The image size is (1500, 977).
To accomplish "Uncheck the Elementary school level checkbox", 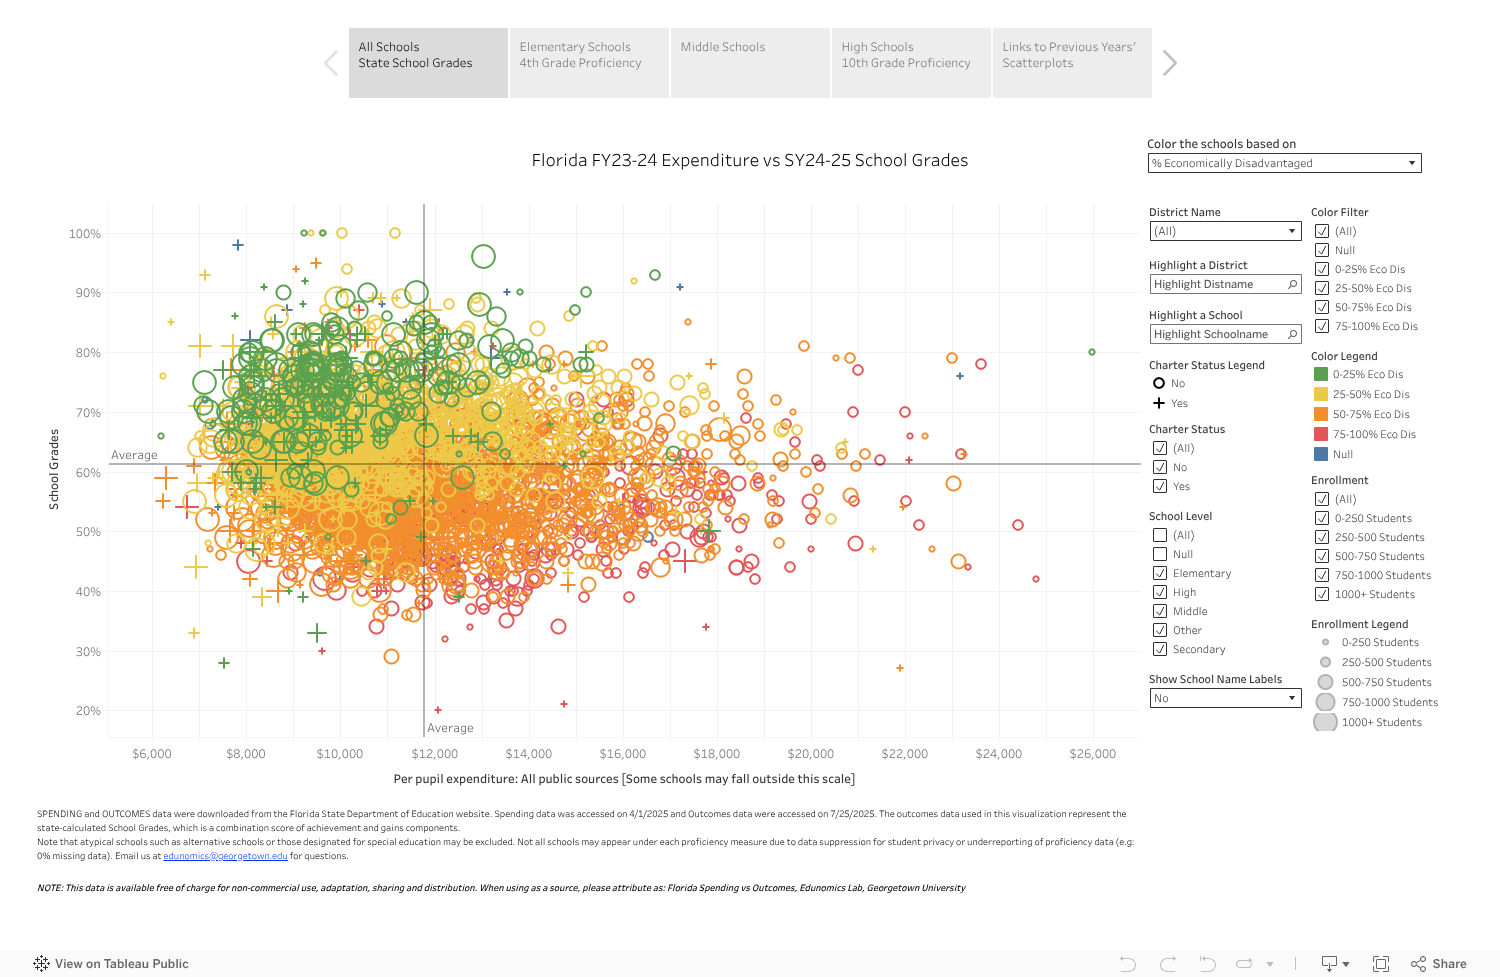I will [x=1160, y=573].
